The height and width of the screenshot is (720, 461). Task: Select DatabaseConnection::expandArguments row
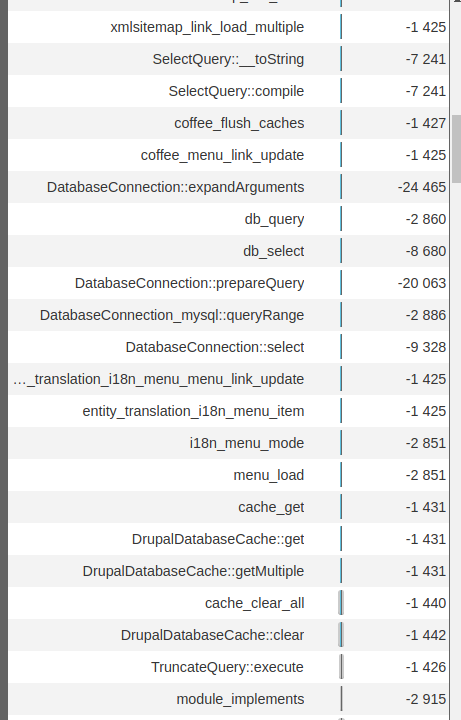pyautogui.click(x=228, y=187)
